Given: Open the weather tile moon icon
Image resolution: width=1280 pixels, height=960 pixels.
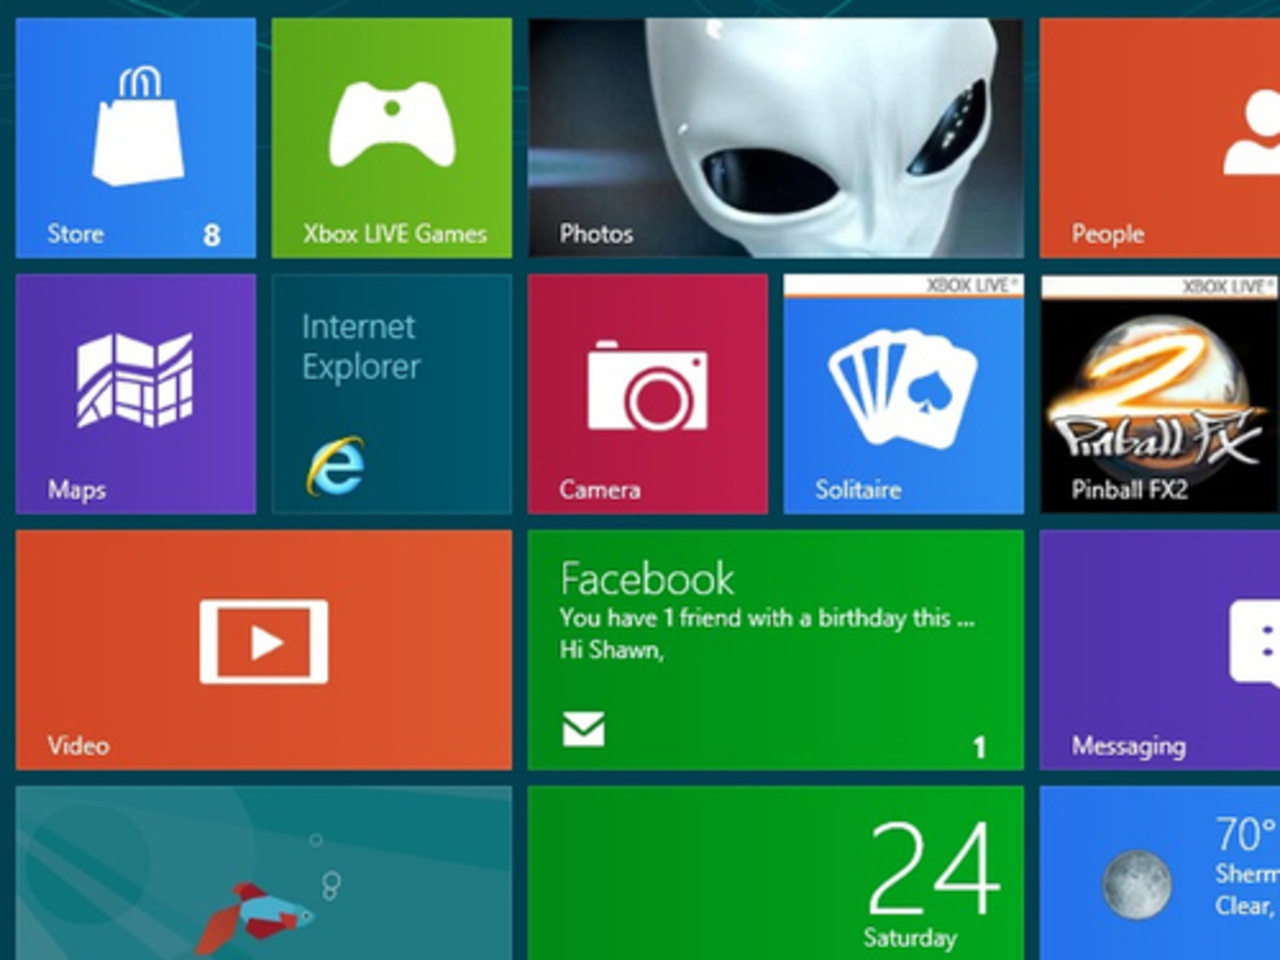Looking at the screenshot, I should coord(1136,884).
